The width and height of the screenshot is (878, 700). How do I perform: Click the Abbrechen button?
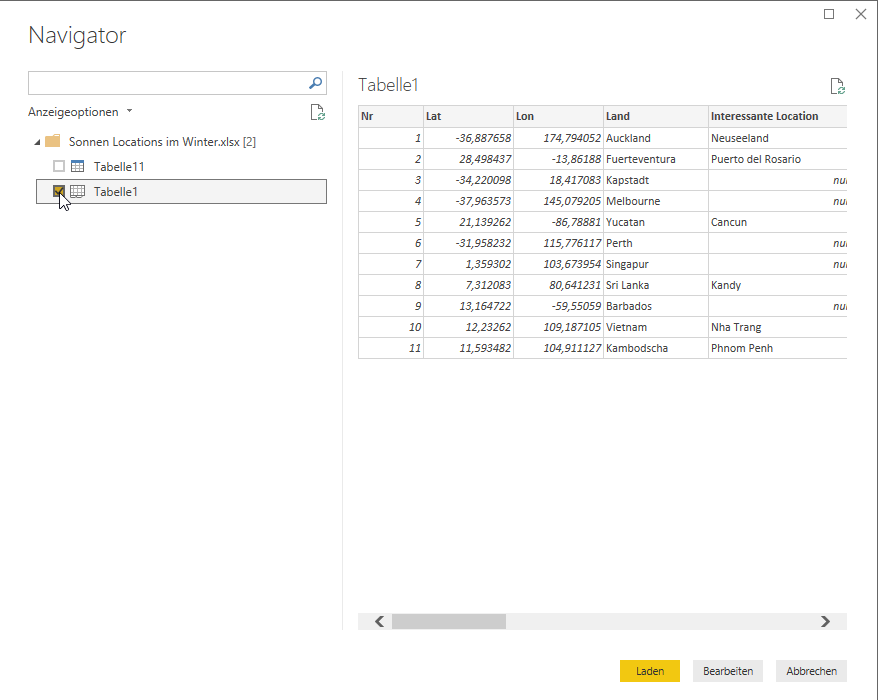coord(811,671)
